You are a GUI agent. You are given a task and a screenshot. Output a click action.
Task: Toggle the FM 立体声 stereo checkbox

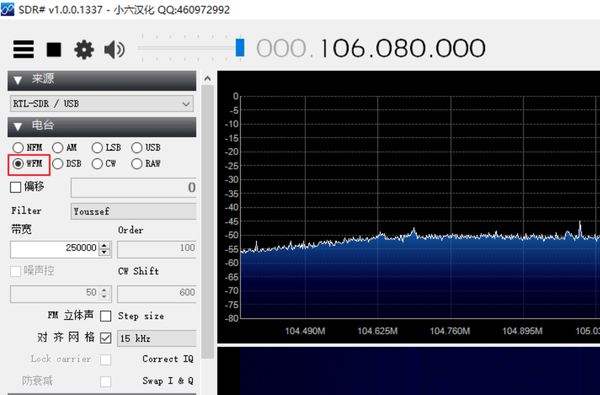click(106, 316)
